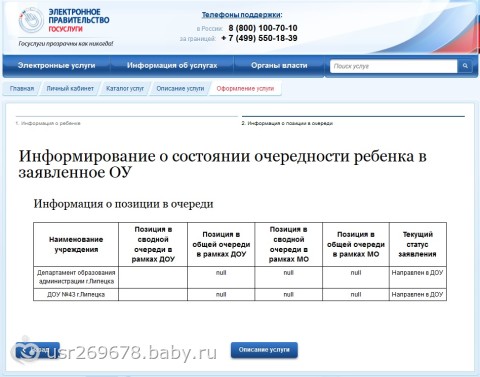This screenshot has height=377, width=480.
Task: Click Позиция в общей очереди в рамках ДОУ header
Action: tap(221, 244)
